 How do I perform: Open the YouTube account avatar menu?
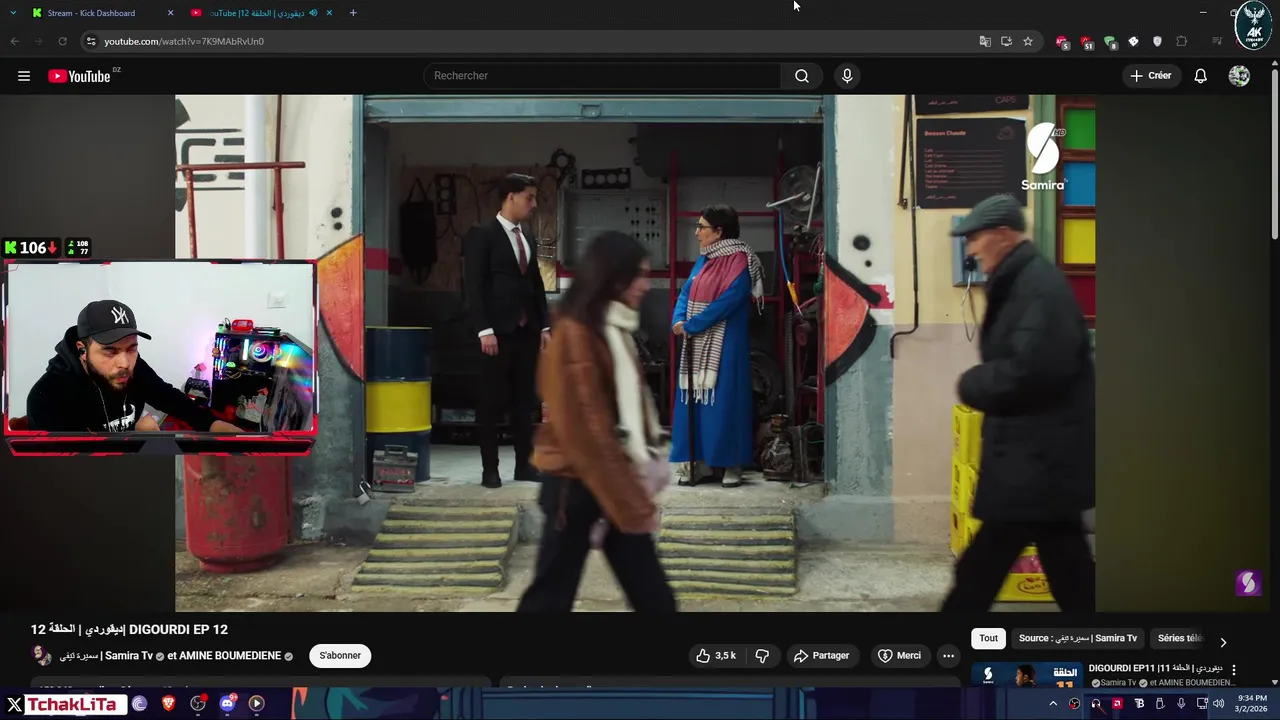1239,76
